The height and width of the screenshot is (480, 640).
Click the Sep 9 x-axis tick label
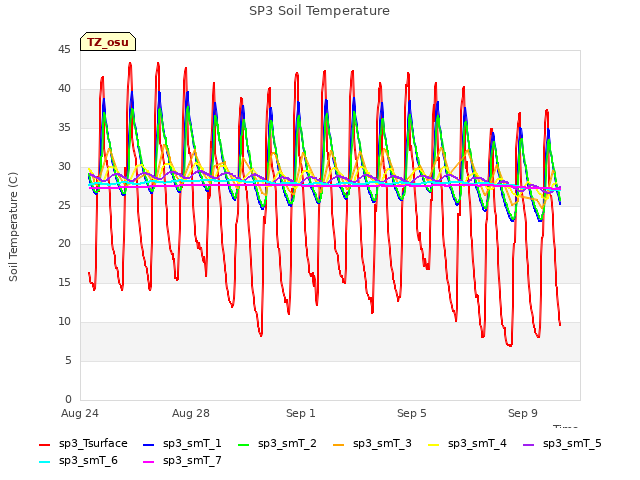(523, 413)
